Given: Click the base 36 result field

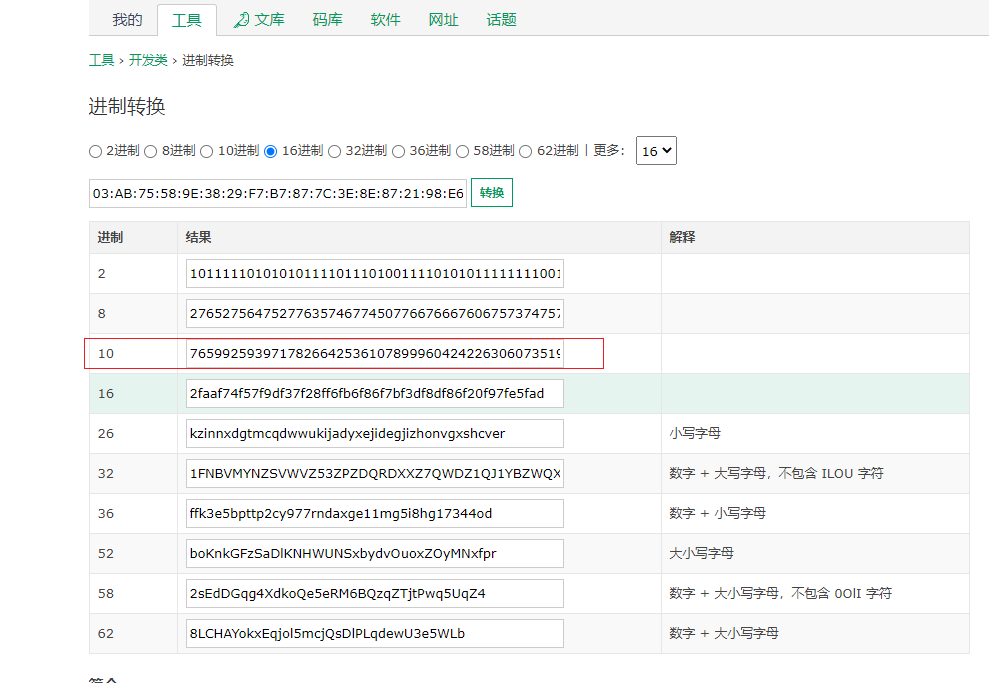Looking at the screenshot, I should coord(375,513).
